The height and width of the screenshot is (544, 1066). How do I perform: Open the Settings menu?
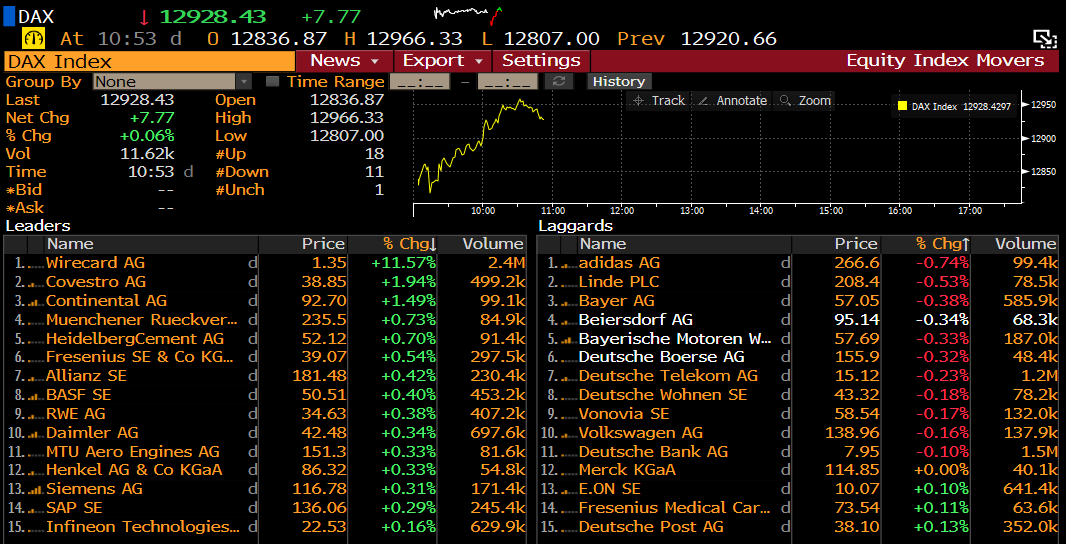541,61
